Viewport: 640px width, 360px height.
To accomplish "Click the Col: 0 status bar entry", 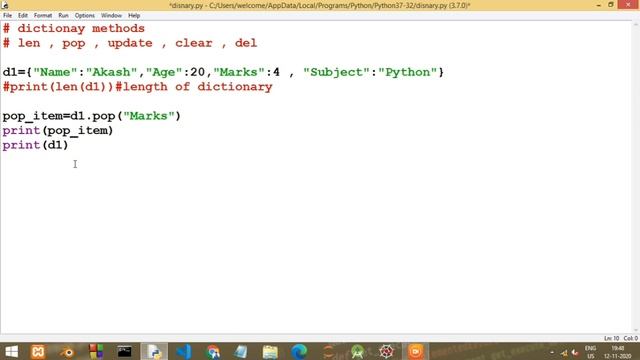I will click(x=630, y=338).
